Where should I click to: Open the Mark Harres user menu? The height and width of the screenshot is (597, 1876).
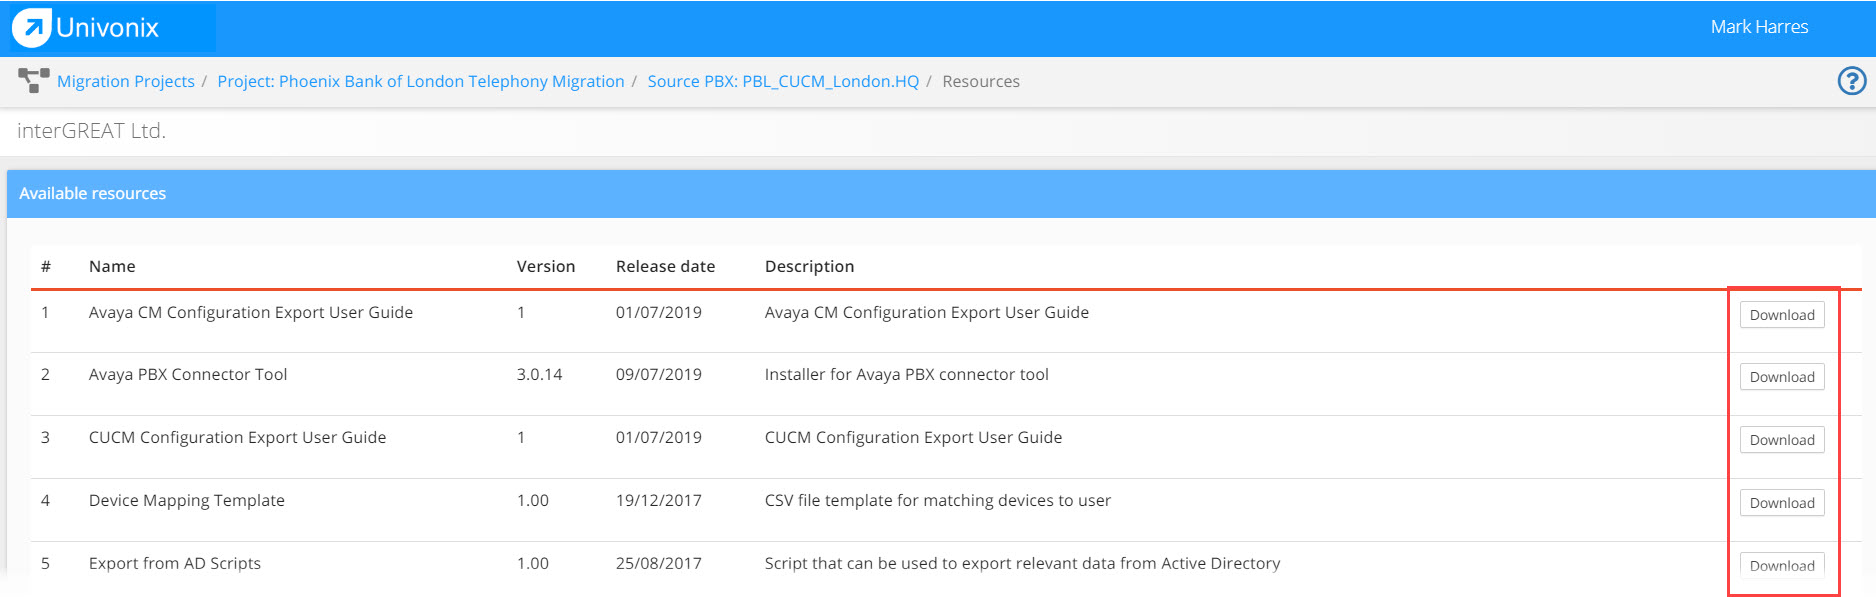click(x=1759, y=27)
